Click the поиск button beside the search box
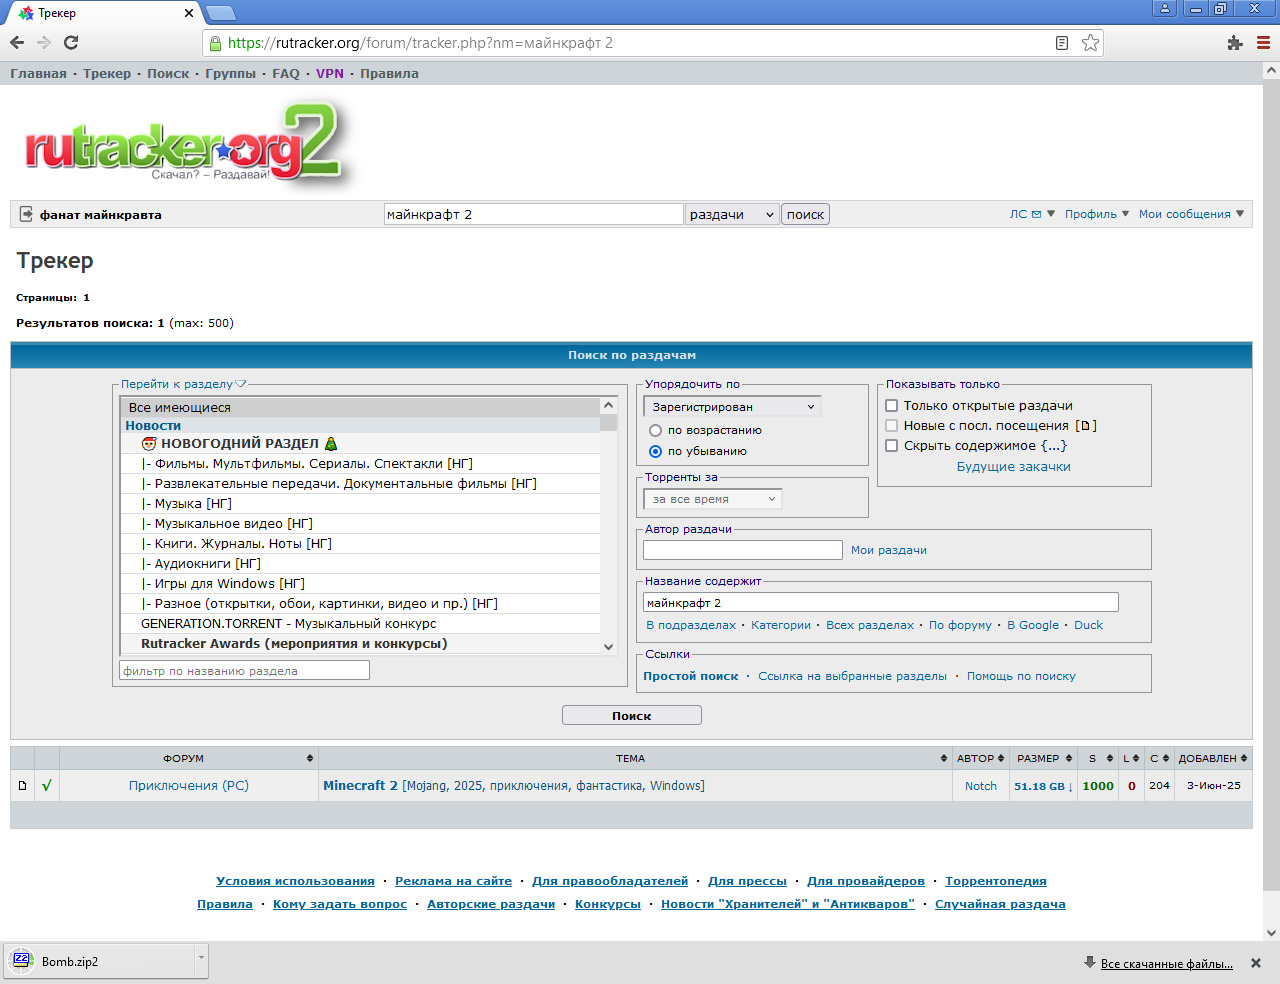Viewport: 1280px width, 984px height. (x=805, y=214)
